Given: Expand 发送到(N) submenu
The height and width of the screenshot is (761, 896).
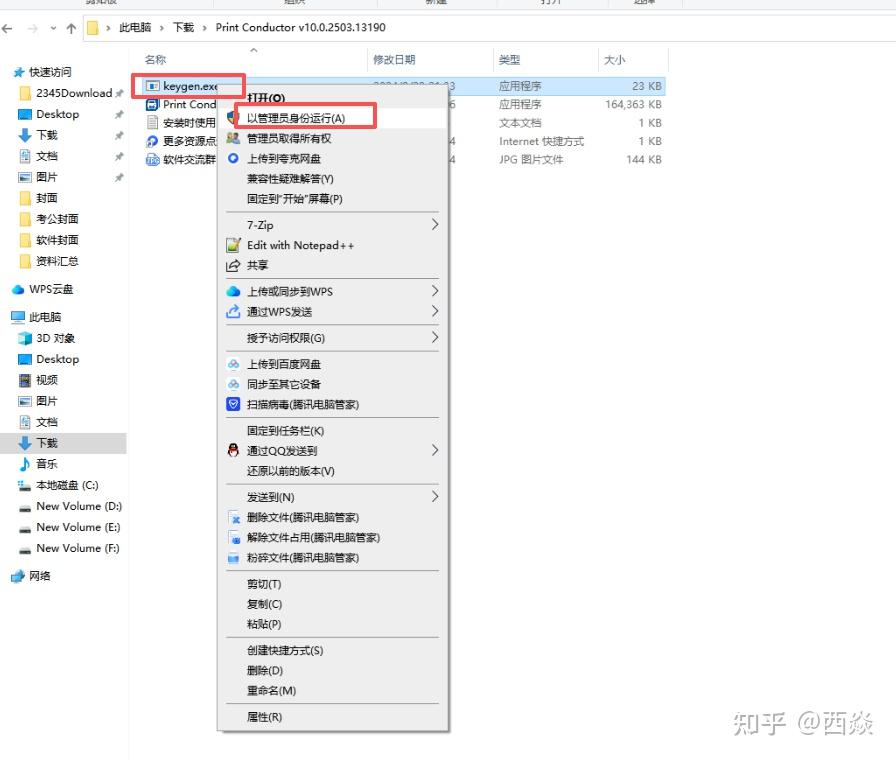Looking at the screenshot, I should 333,497.
